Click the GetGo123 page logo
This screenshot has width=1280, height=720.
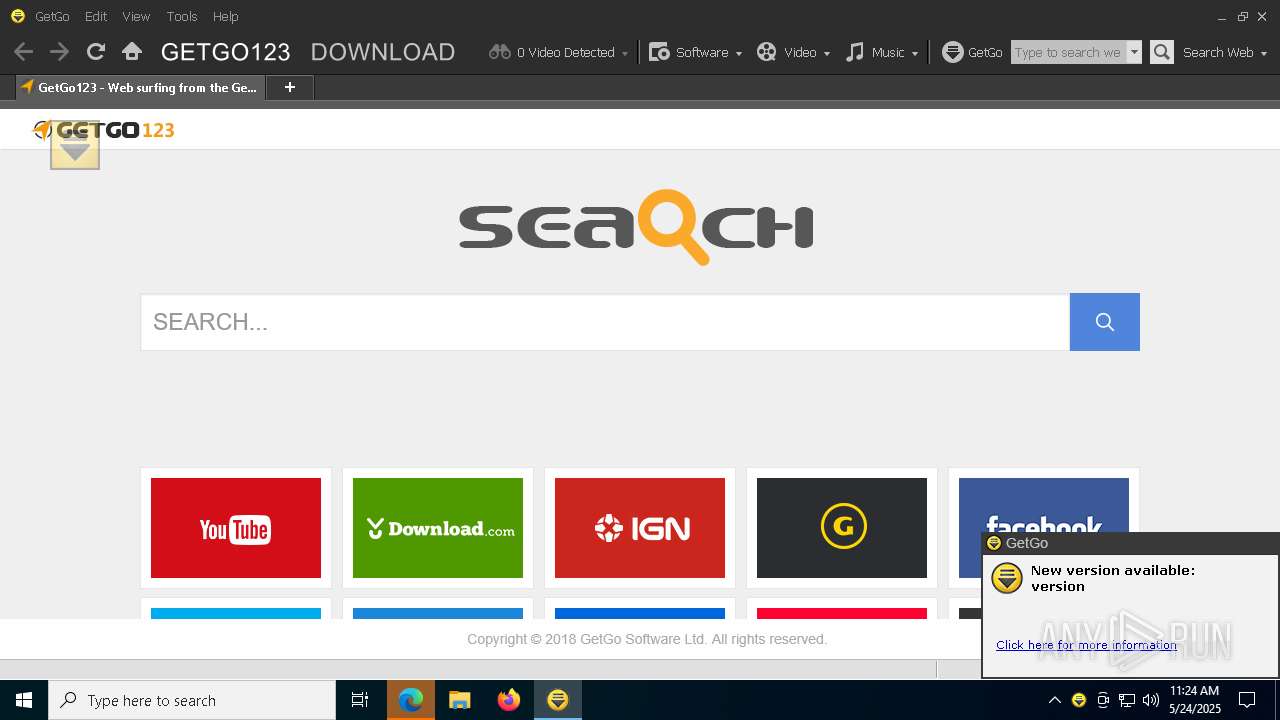pyautogui.click(x=104, y=130)
